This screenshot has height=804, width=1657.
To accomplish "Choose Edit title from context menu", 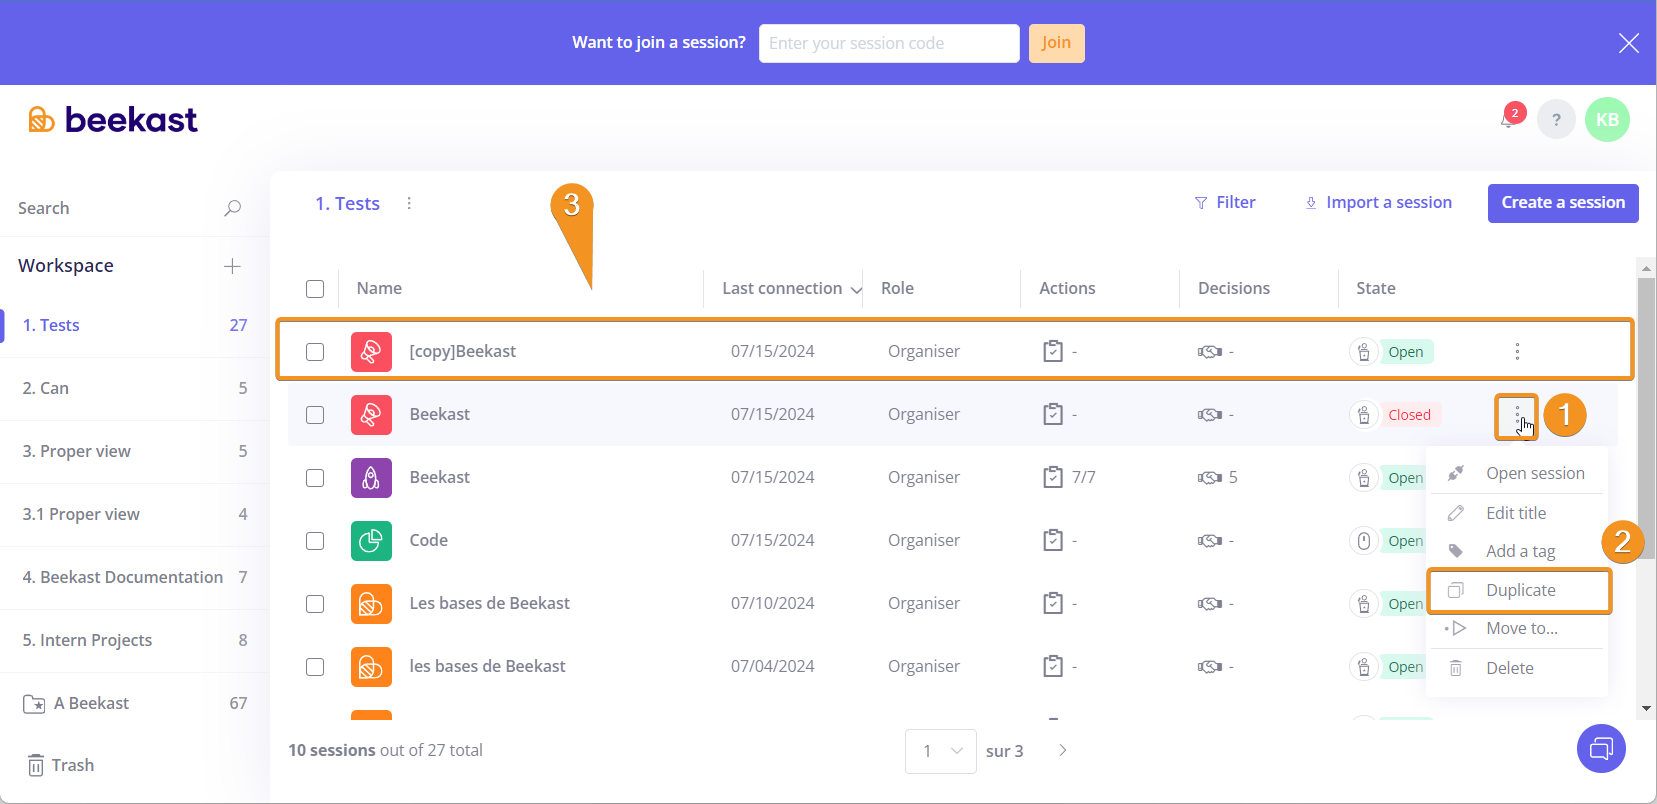I will 1518,513.
